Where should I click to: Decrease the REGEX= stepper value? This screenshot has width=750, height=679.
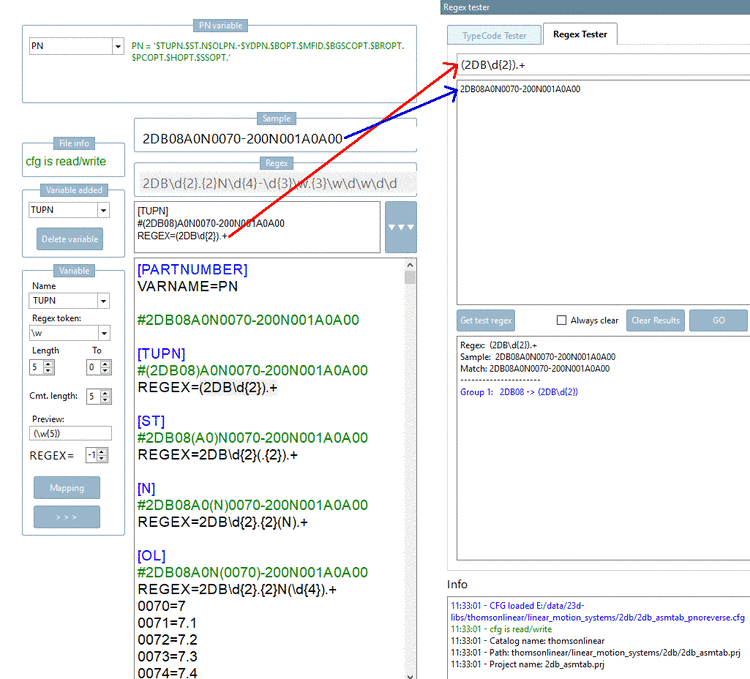pos(102,459)
